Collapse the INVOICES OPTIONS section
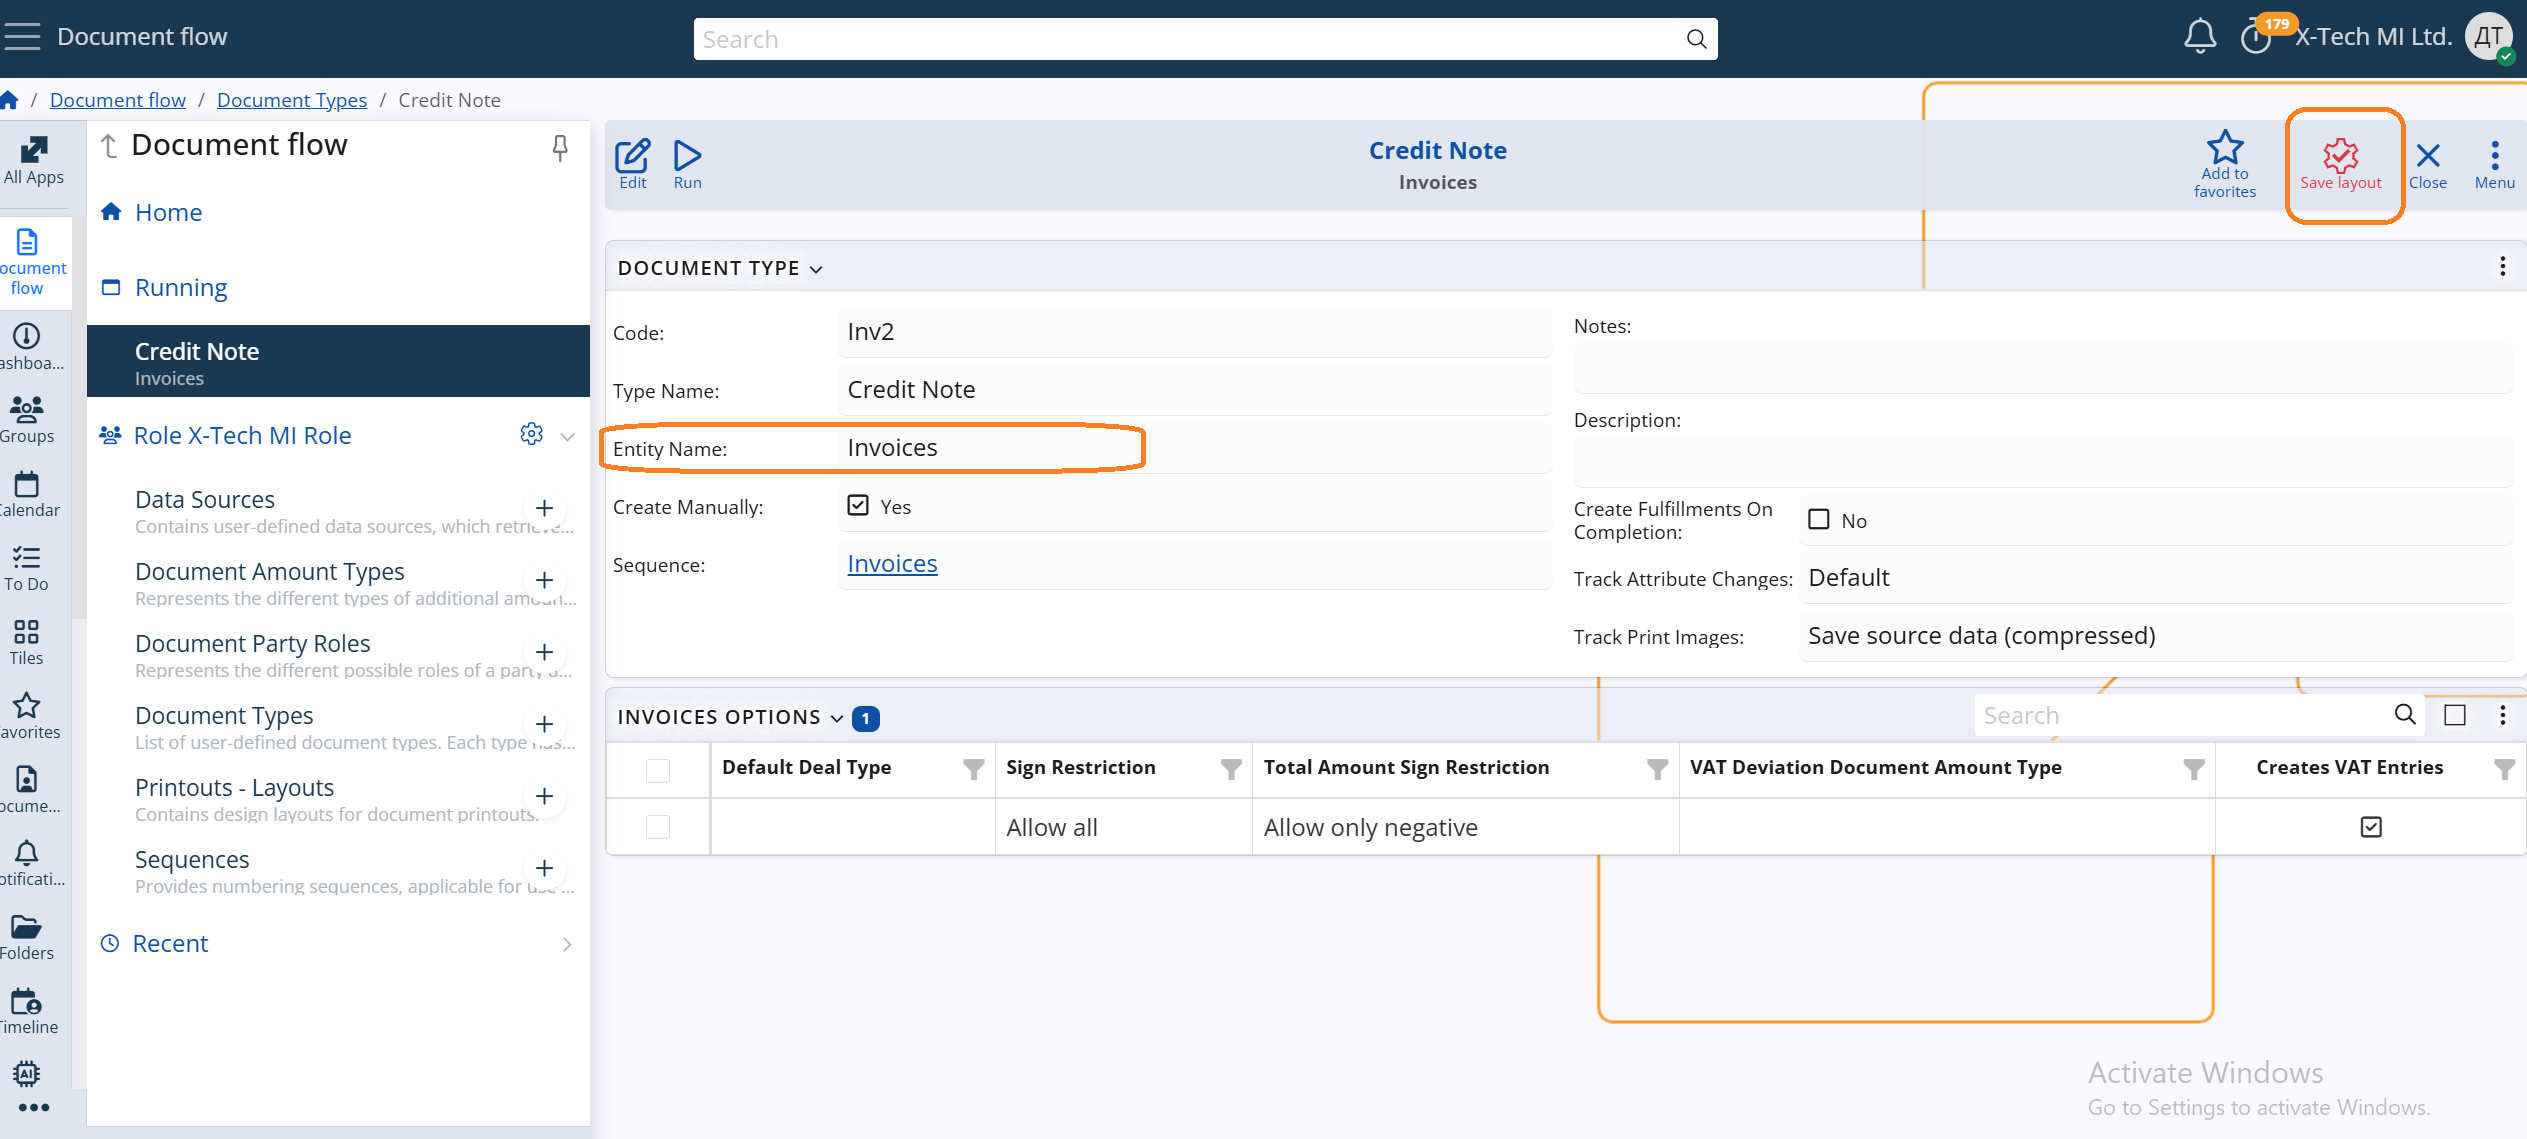Screen dimensions: 2527x1139 pos(837,718)
